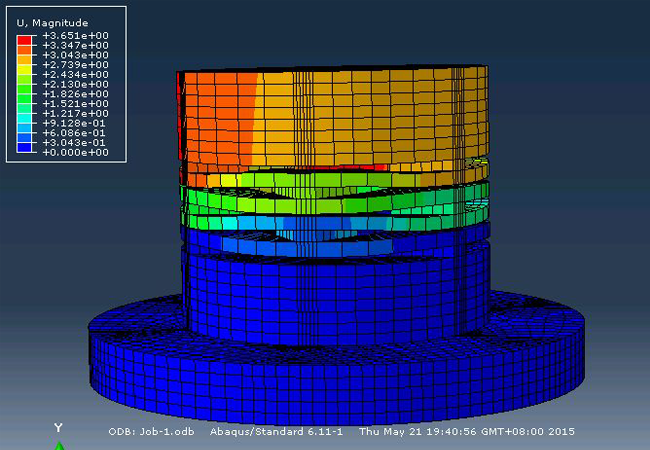This screenshot has height=450, width=650.
Task: Select the 'U, Magnitude' legend title
Action: pyautogui.click(x=52, y=23)
